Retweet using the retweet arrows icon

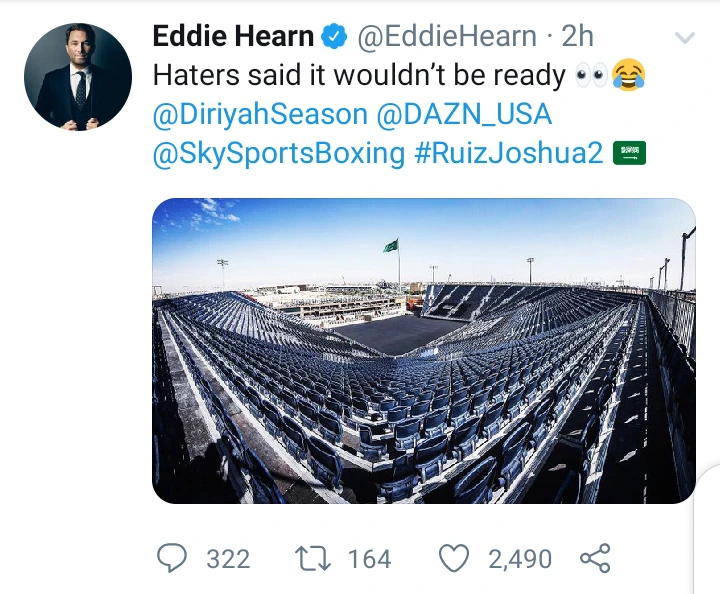312,559
